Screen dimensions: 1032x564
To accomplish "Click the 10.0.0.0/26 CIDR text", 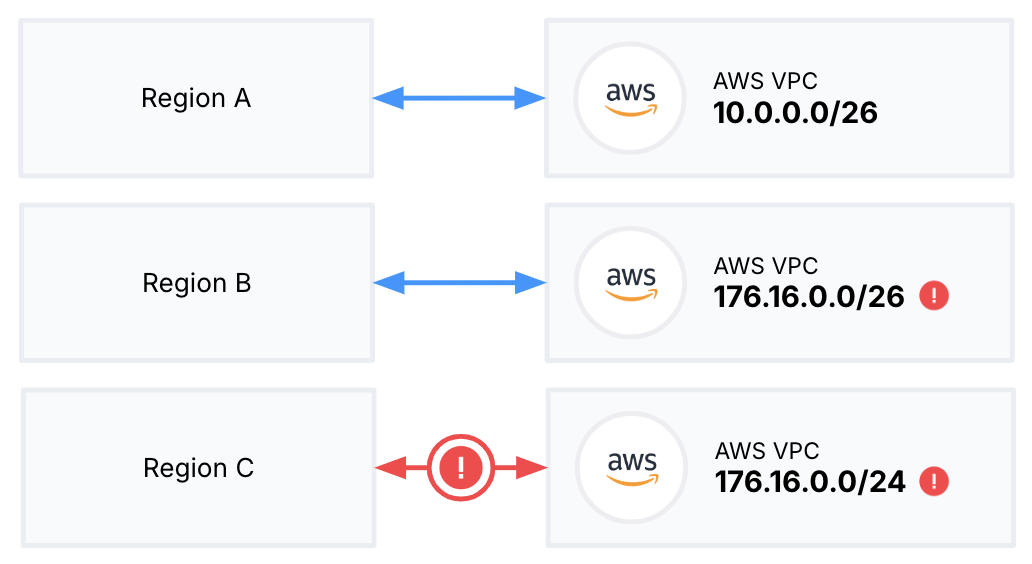I will pos(796,112).
